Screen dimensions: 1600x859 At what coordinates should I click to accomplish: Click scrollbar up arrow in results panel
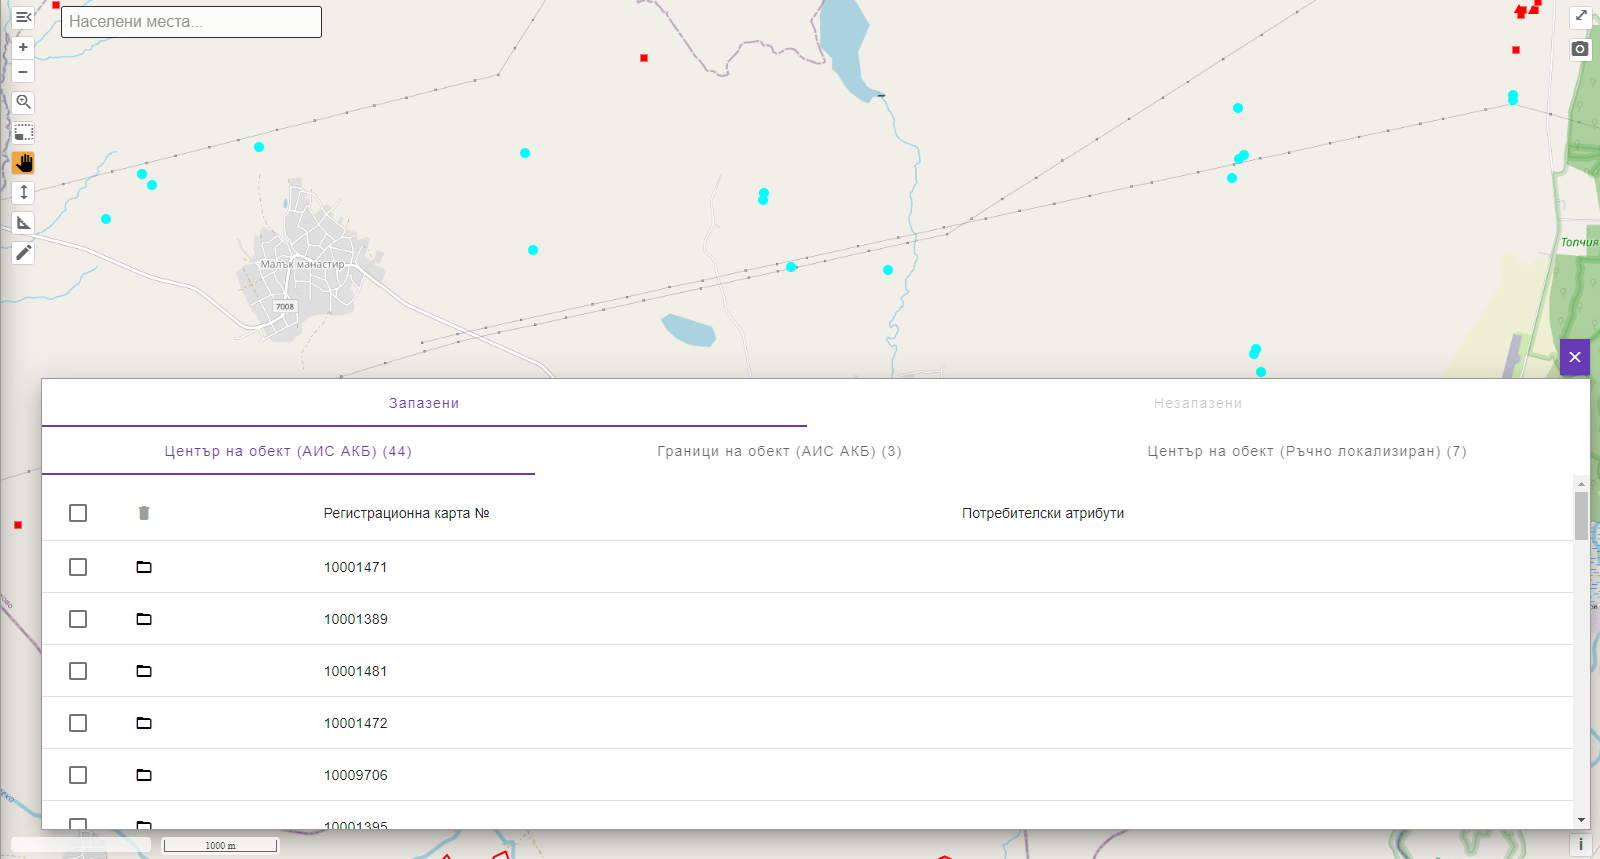pyautogui.click(x=1581, y=483)
